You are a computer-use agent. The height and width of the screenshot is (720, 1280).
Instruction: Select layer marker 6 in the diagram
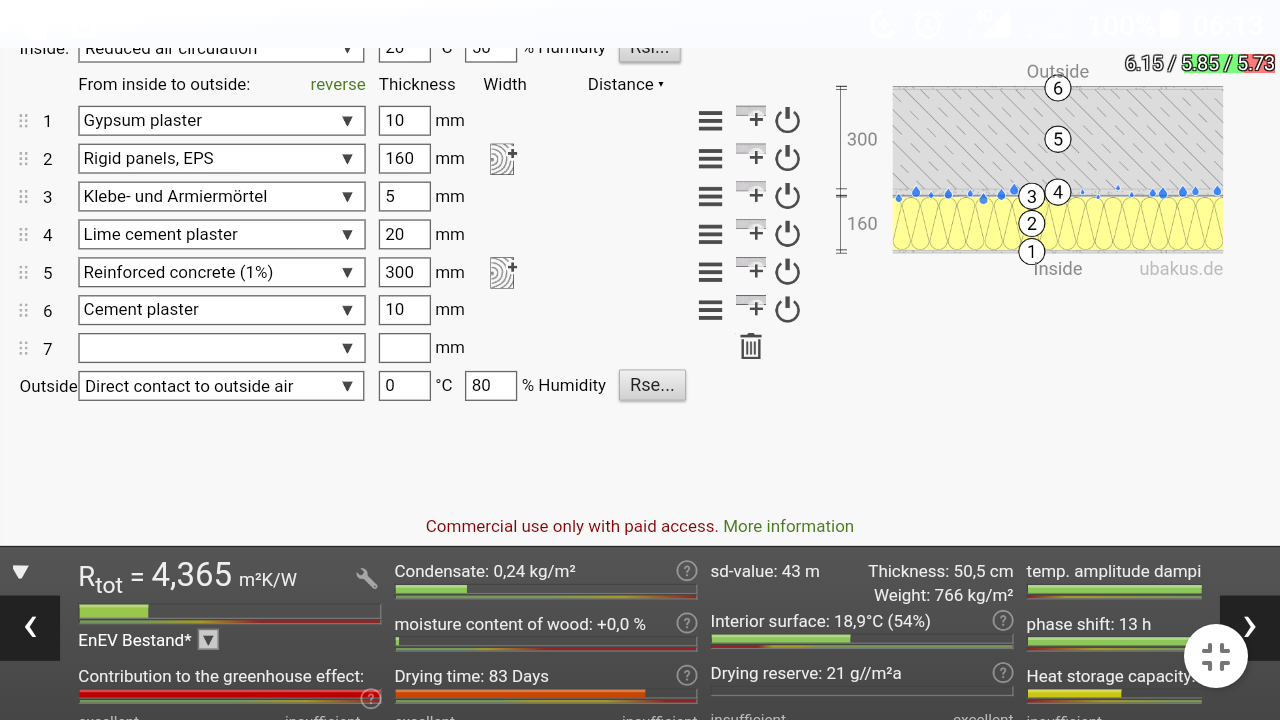tap(1058, 88)
